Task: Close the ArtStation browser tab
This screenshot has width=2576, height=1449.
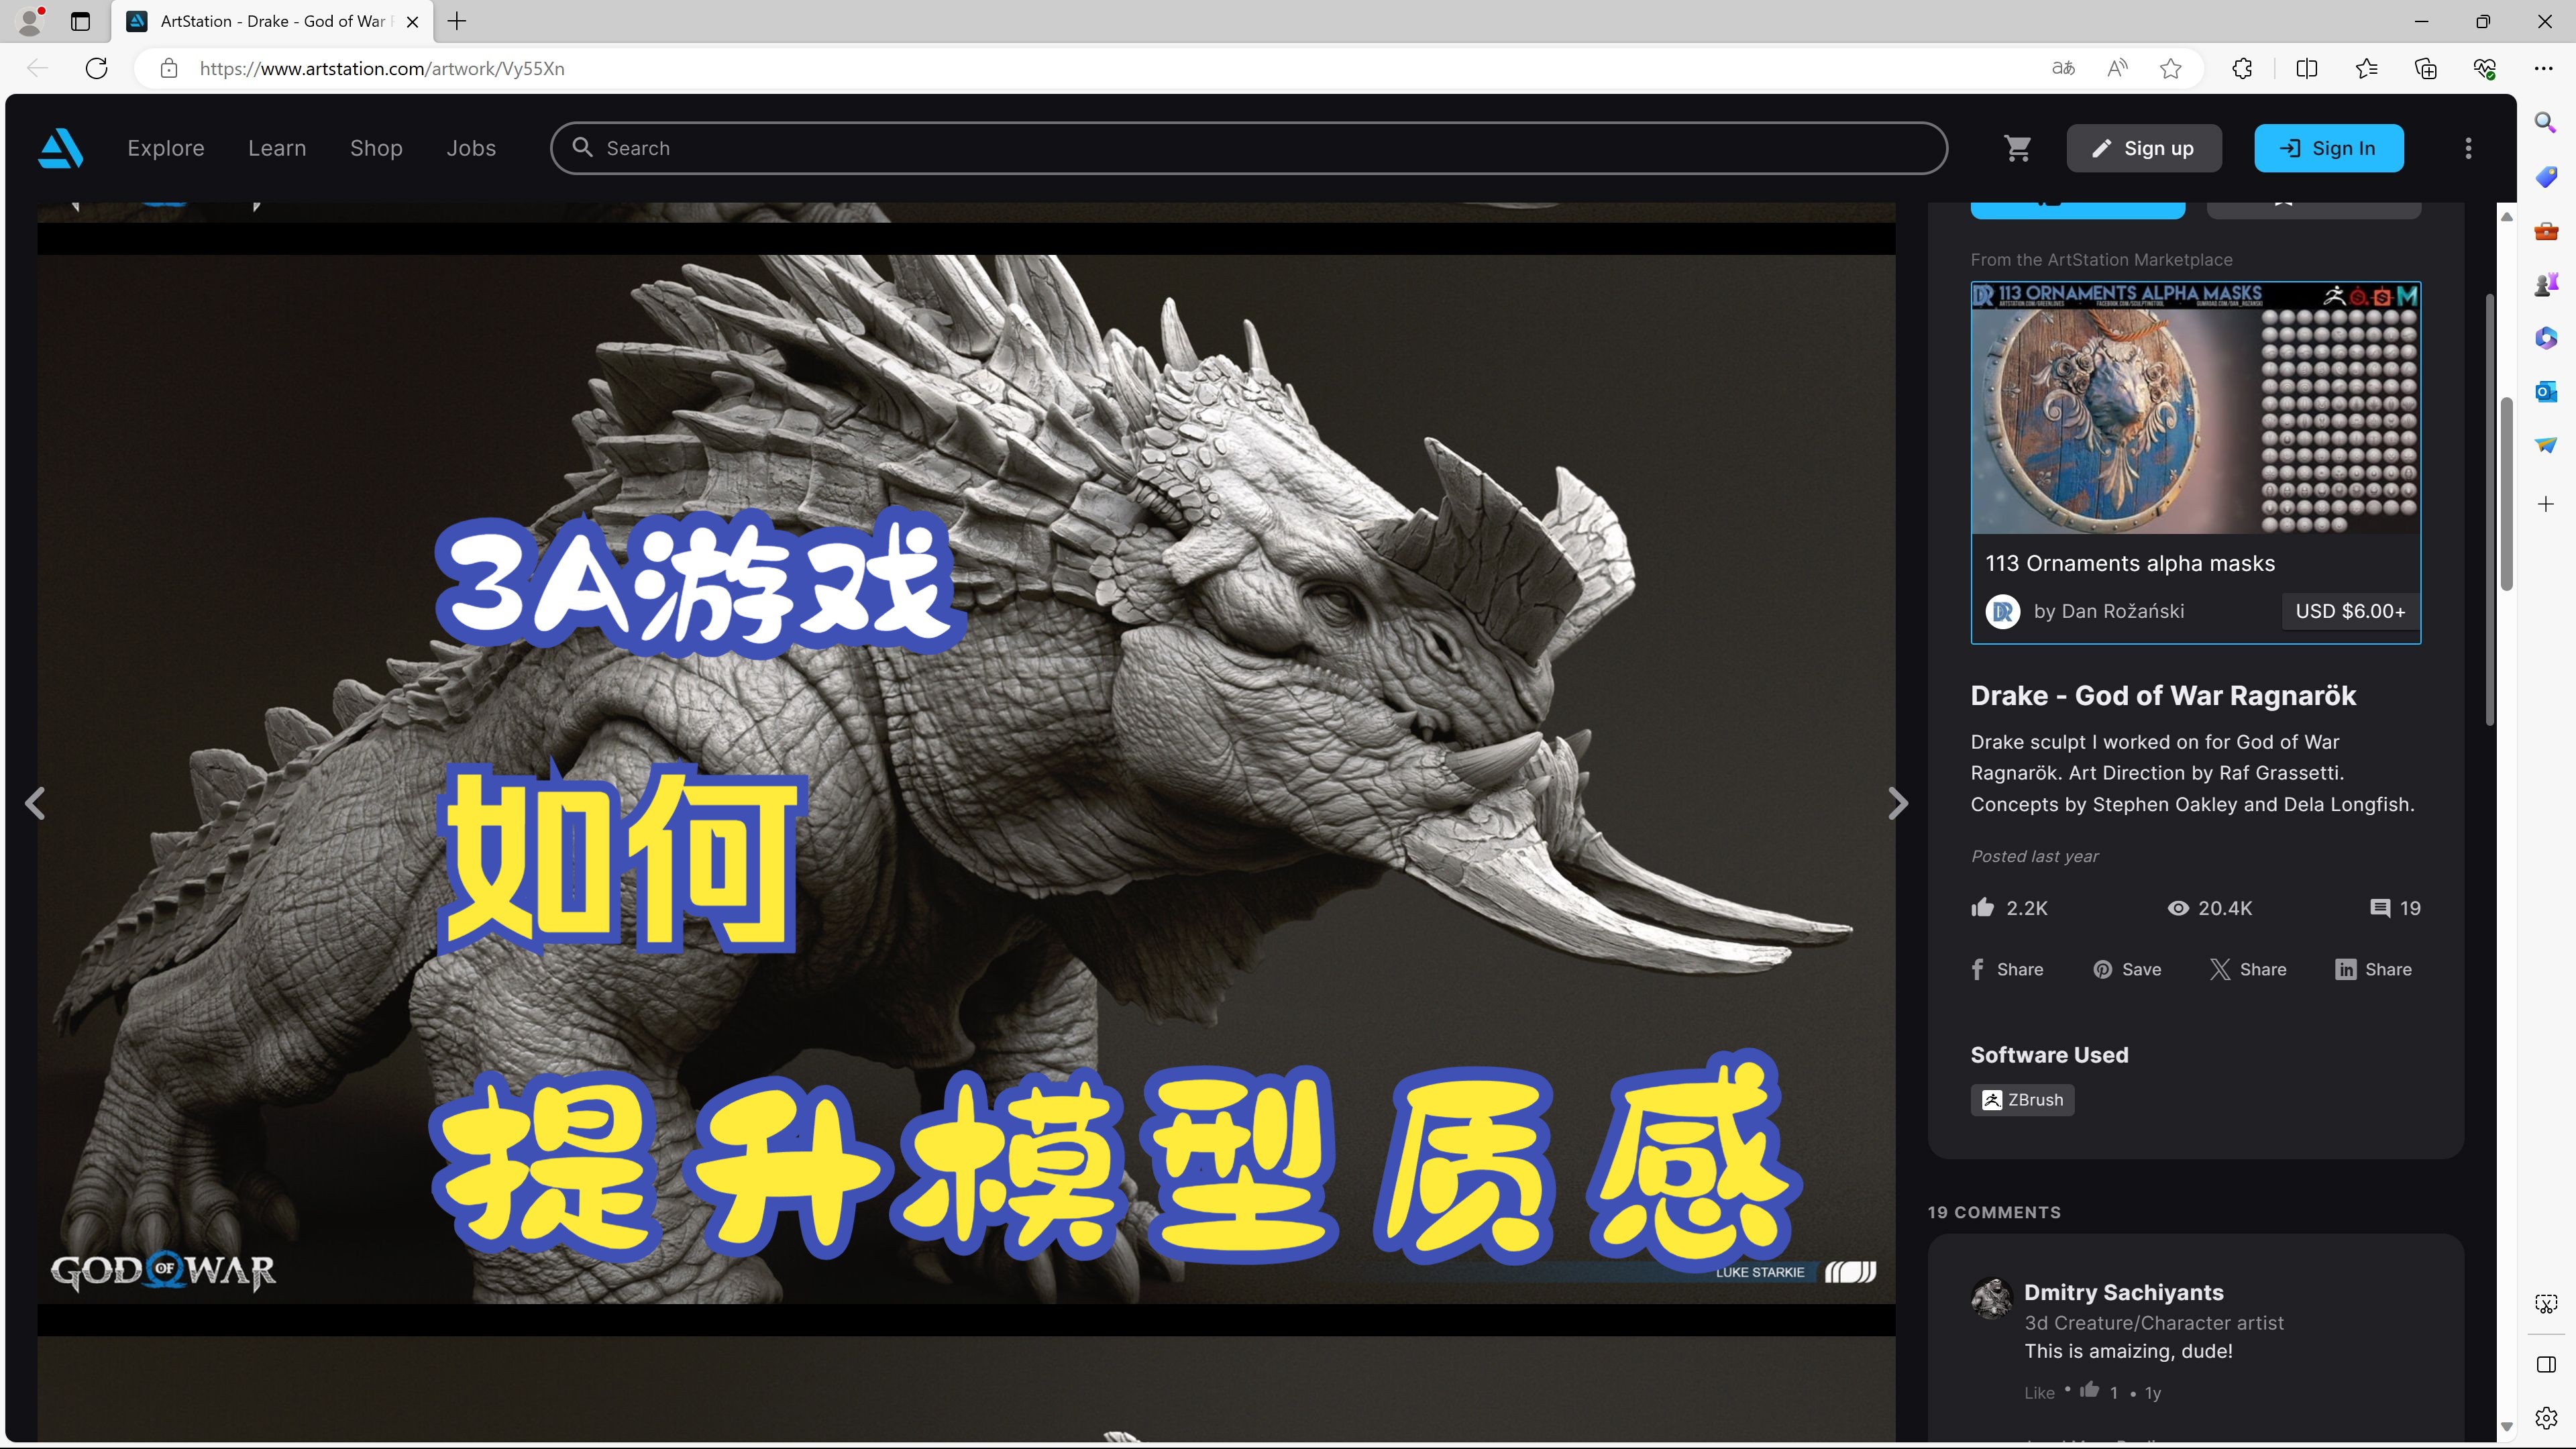Action: pyautogui.click(x=412, y=21)
